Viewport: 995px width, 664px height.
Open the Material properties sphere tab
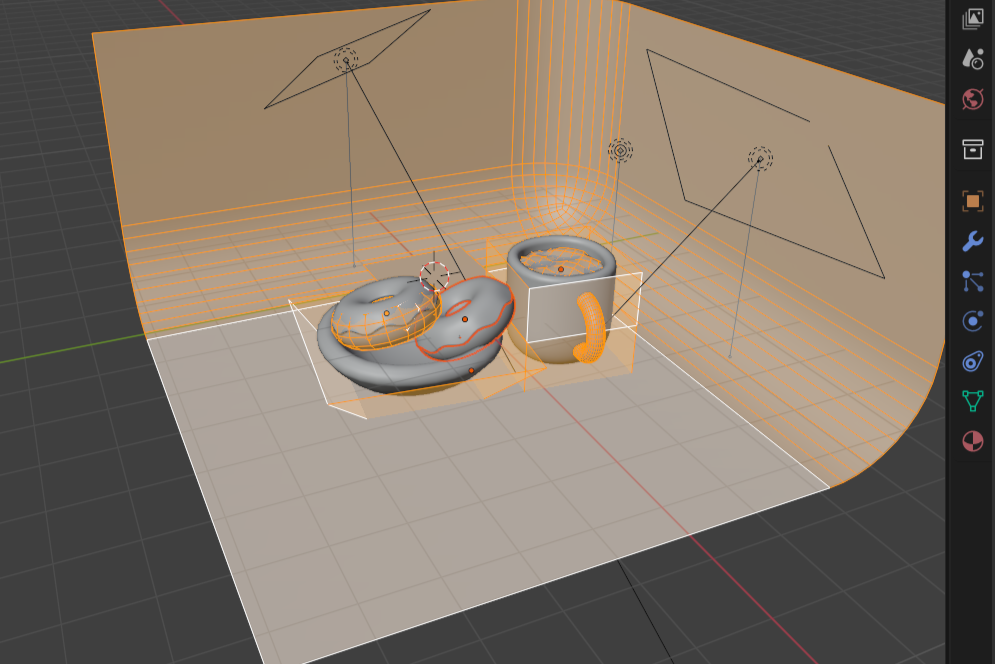point(972,441)
